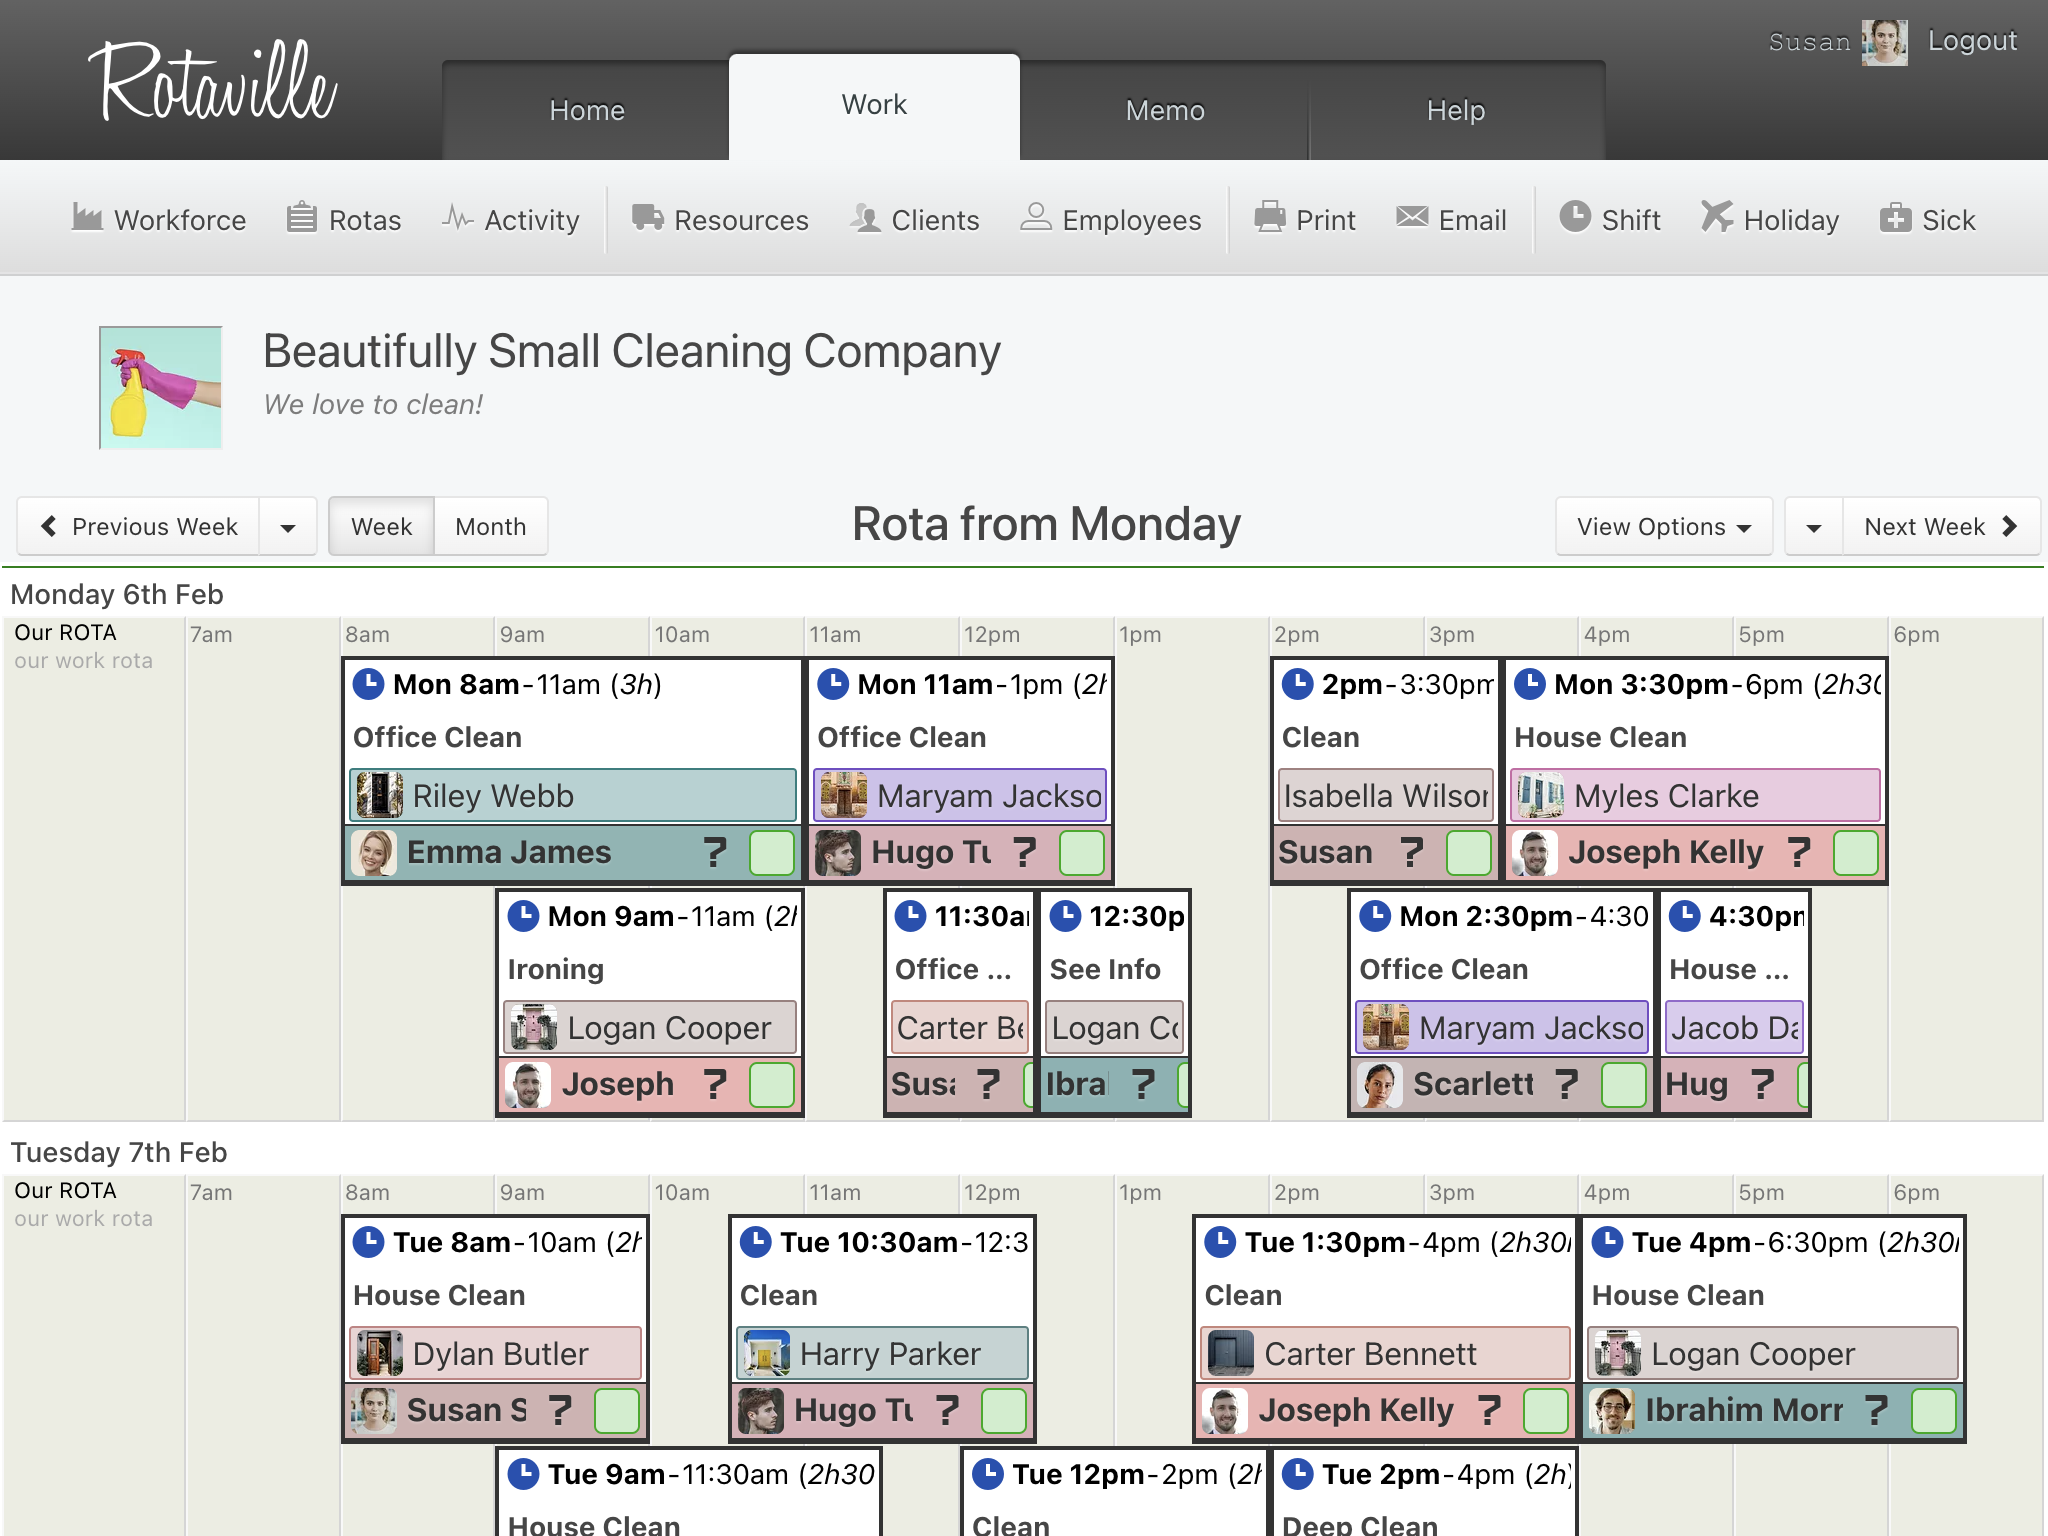Open Activity pulse icon
This screenshot has width=2048, height=1536.
(x=458, y=218)
